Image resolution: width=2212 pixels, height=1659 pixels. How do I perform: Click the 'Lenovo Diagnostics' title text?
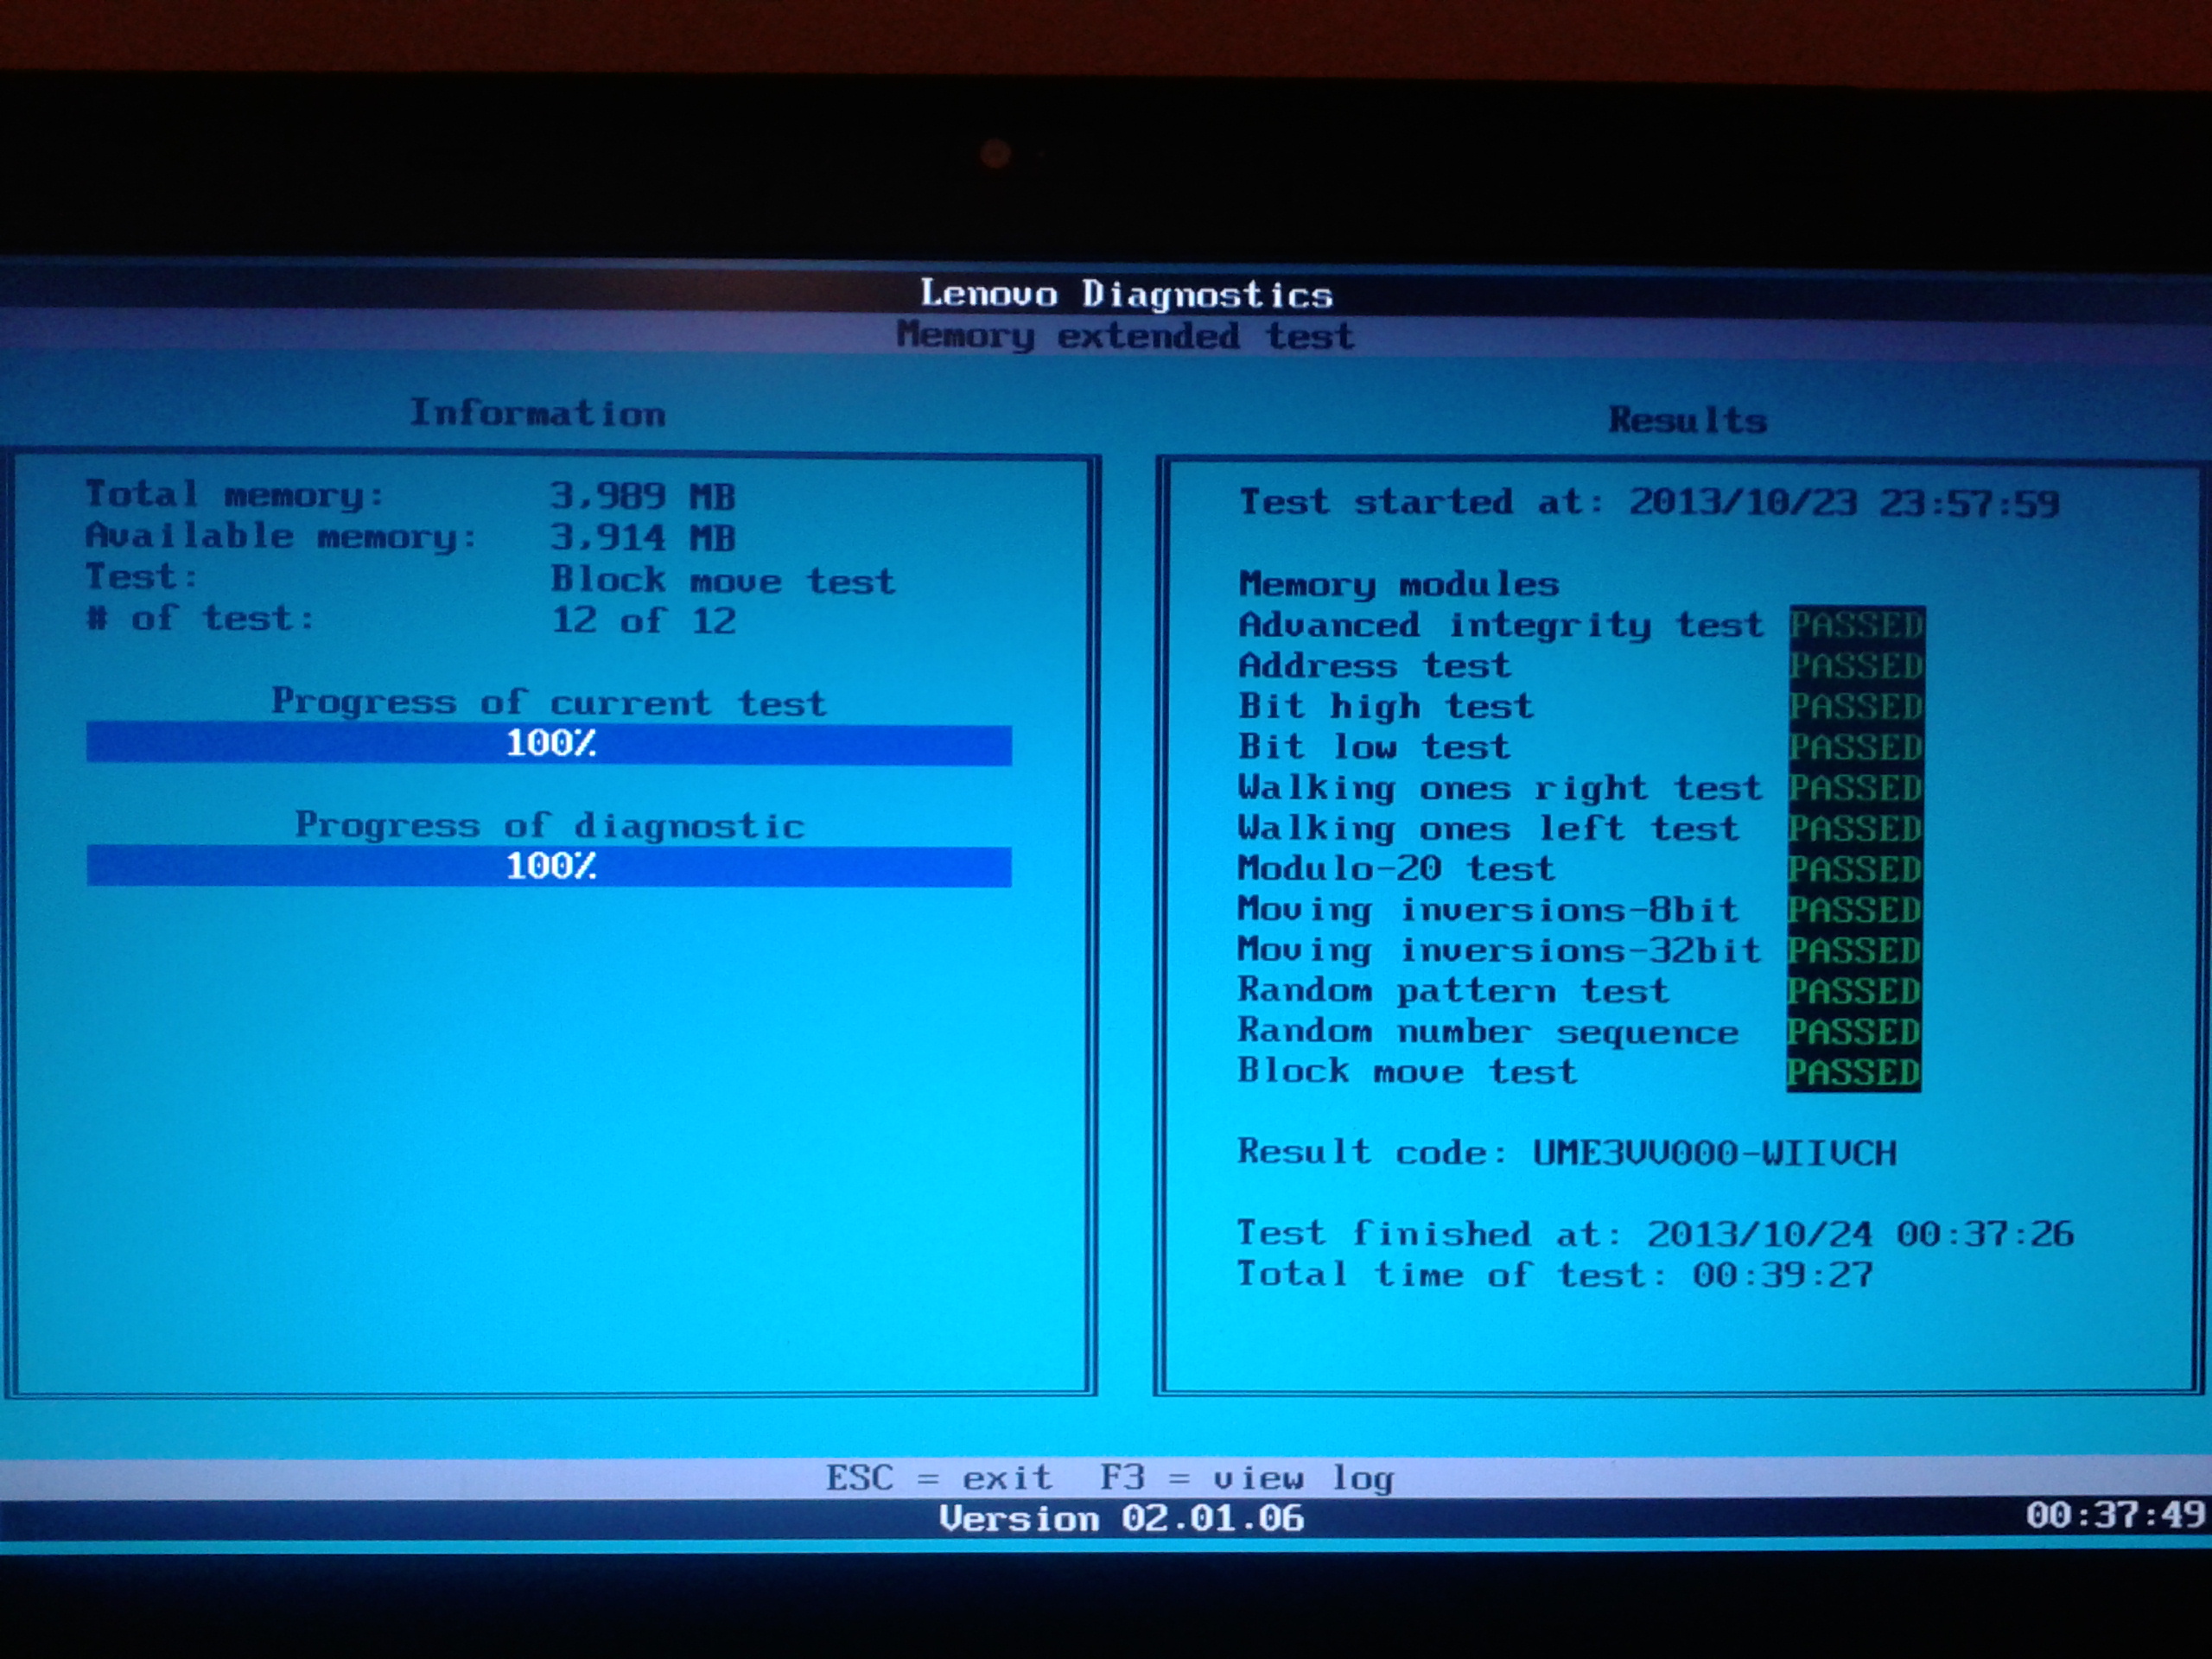(x=1126, y=294)
